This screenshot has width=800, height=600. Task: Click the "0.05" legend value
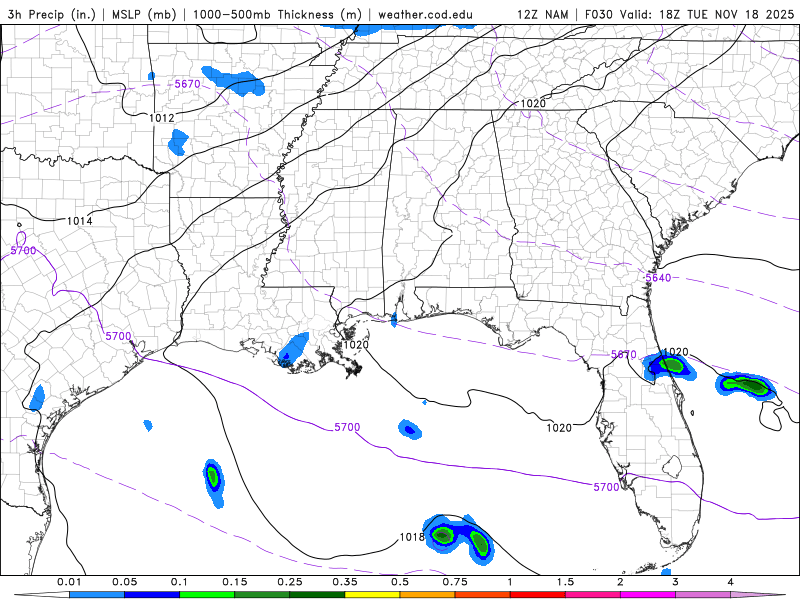tap(124, 582)
